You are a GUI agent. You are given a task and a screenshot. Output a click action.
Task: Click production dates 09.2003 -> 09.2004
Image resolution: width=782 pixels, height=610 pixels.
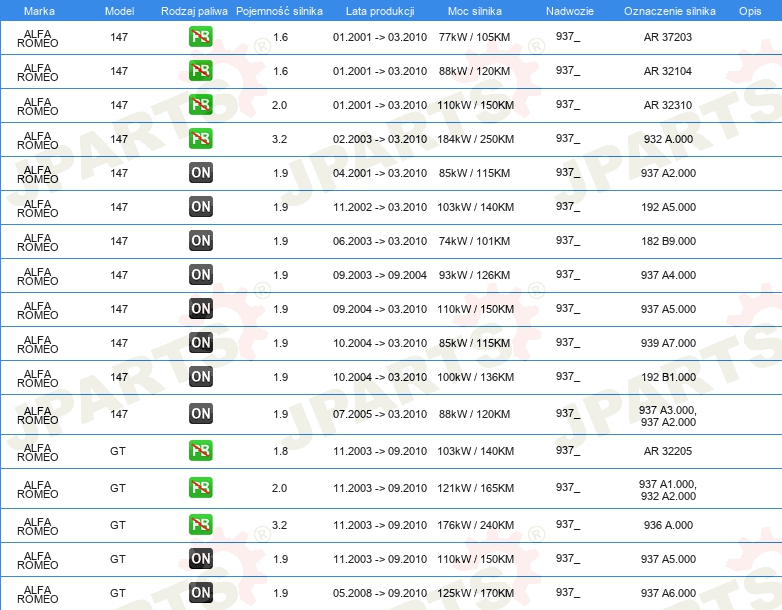[380, 275]
